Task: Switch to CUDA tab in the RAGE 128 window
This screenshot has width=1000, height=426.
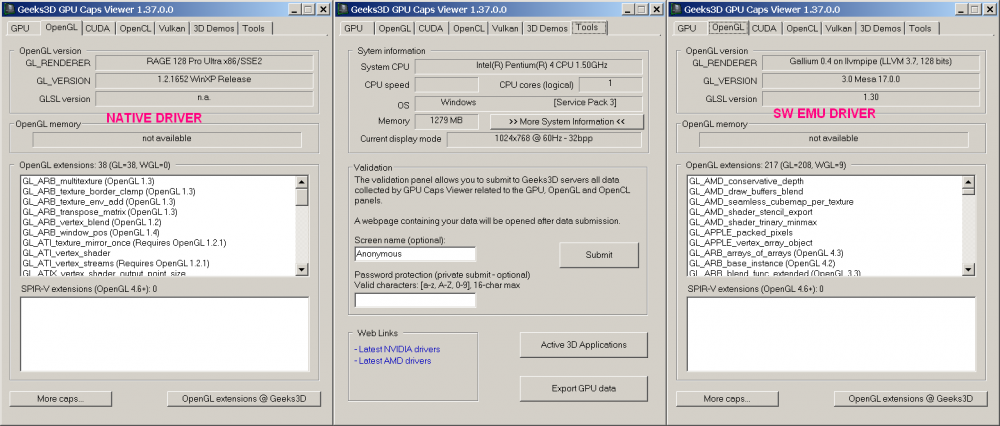Action: coord(97,28)
